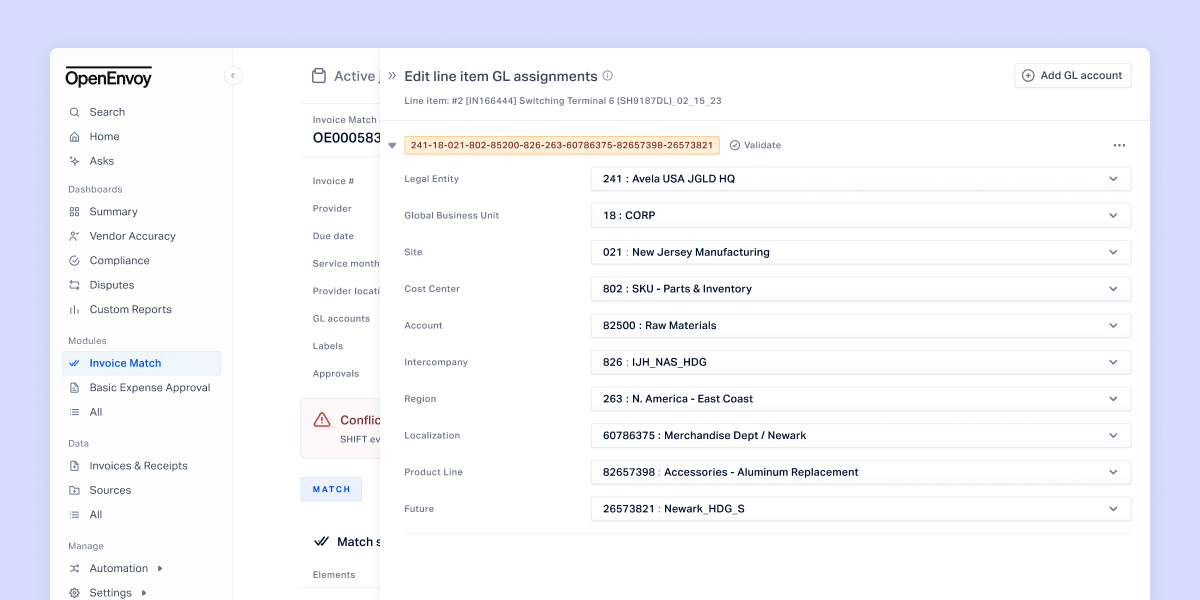
Task: Click the orange GL code string tag
Action: [x=562, y=145]
